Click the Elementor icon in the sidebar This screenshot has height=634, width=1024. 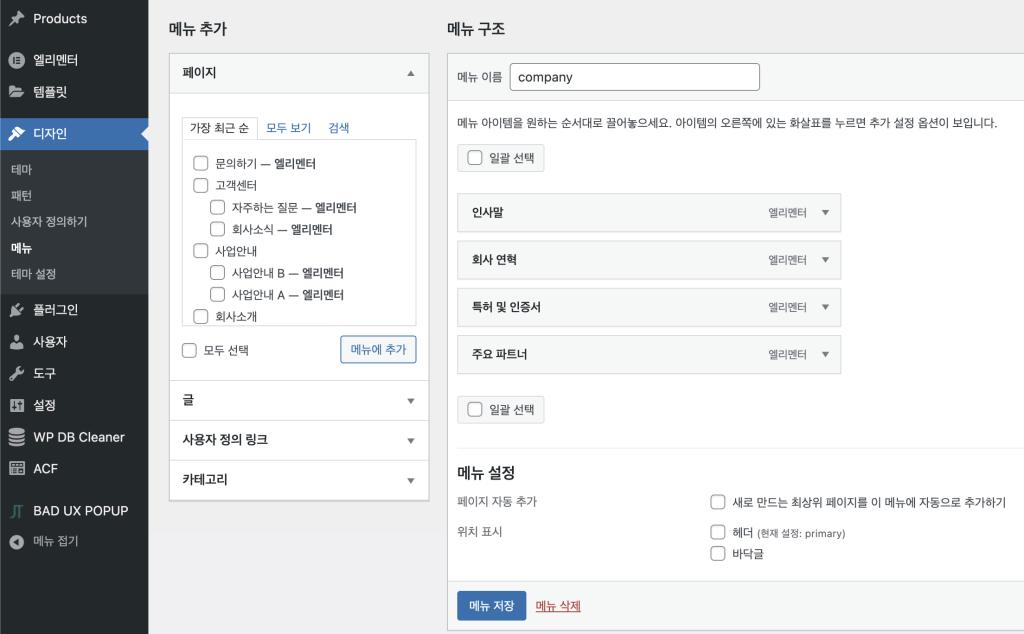(17, 60)
